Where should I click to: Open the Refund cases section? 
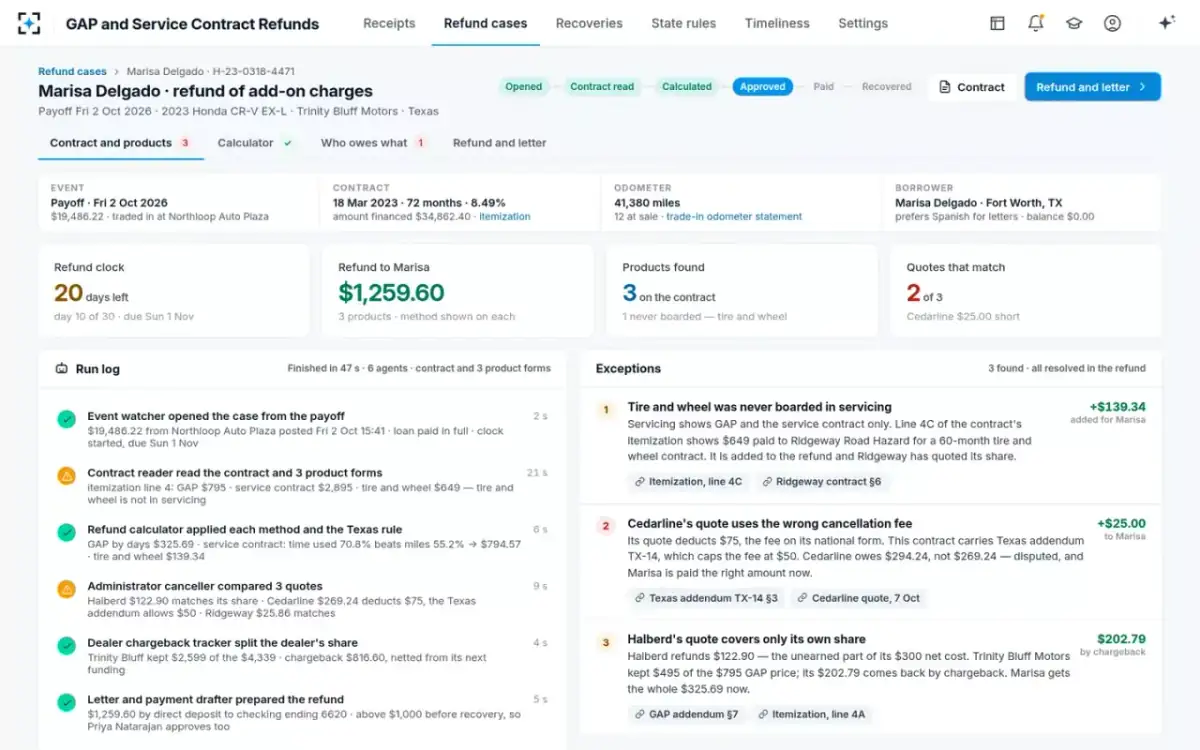[x=485, y=23]
